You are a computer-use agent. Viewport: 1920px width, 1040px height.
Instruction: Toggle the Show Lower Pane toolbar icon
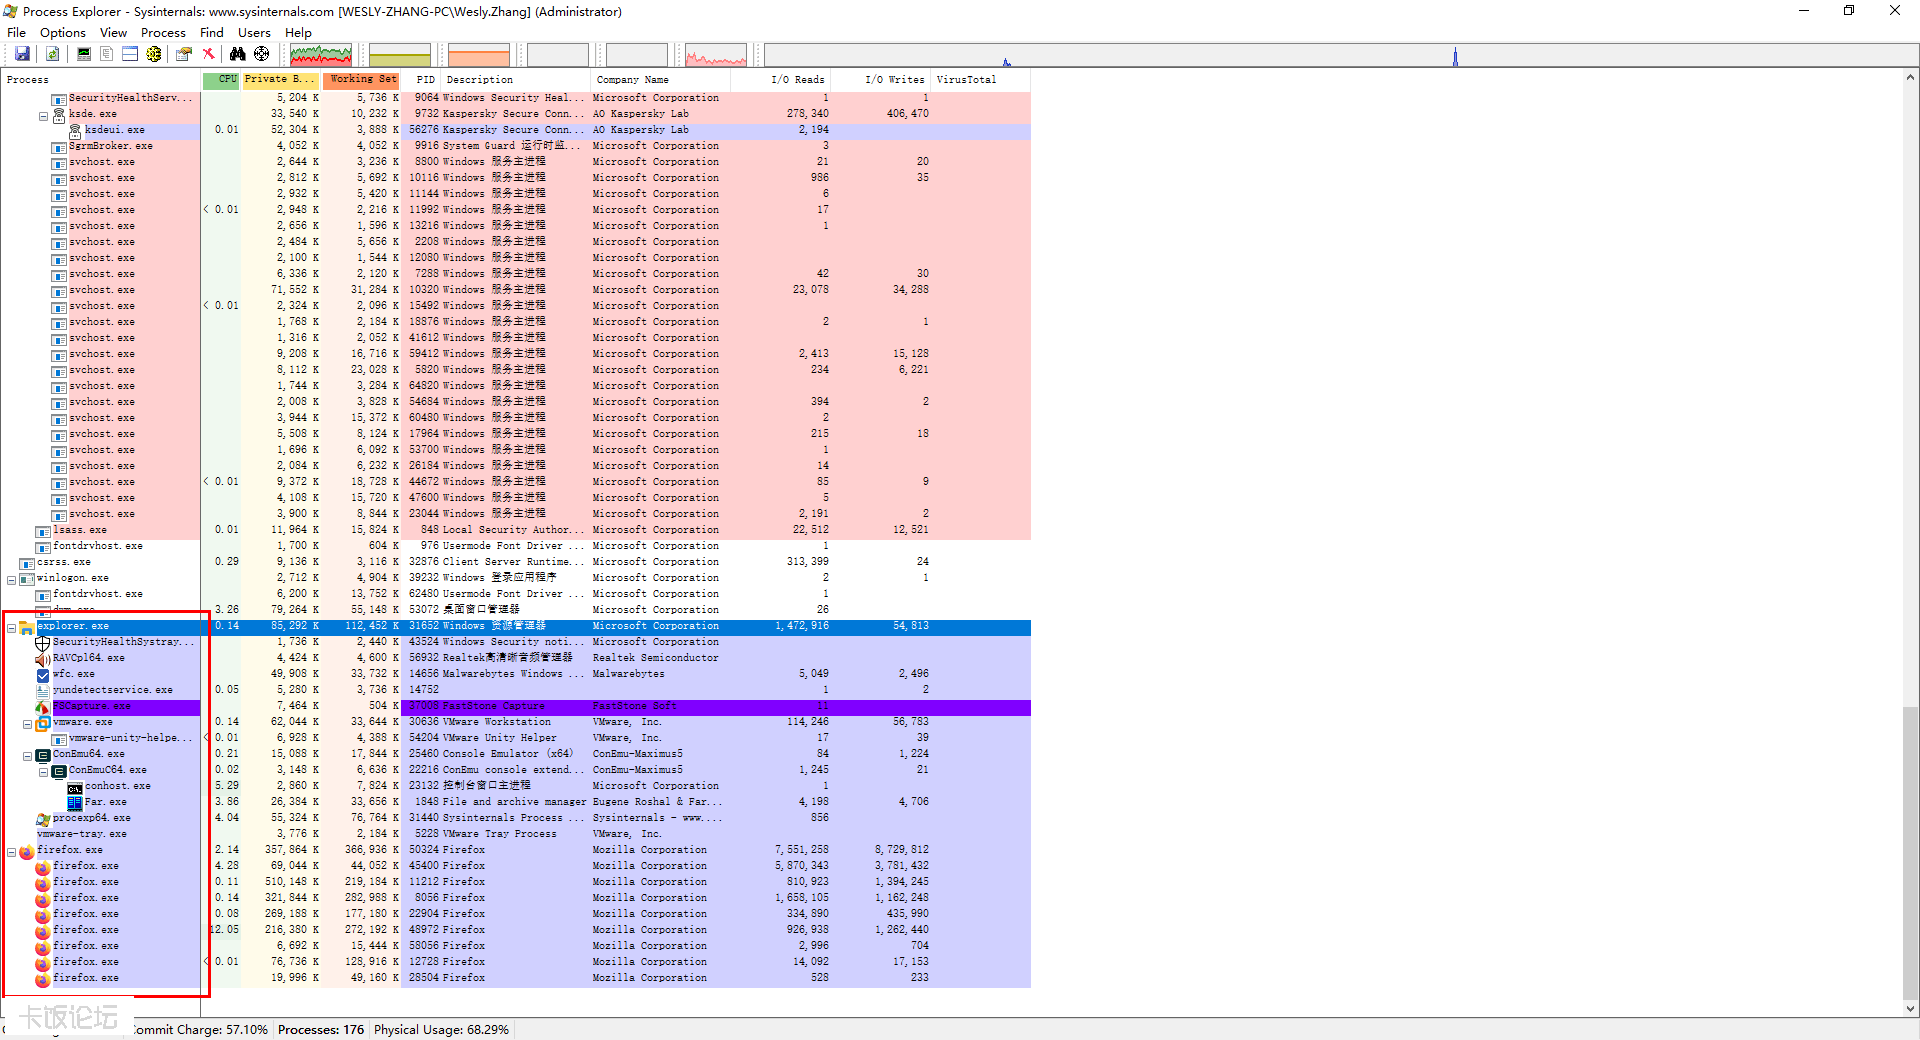pyautogui.click(x=130, y=54)
